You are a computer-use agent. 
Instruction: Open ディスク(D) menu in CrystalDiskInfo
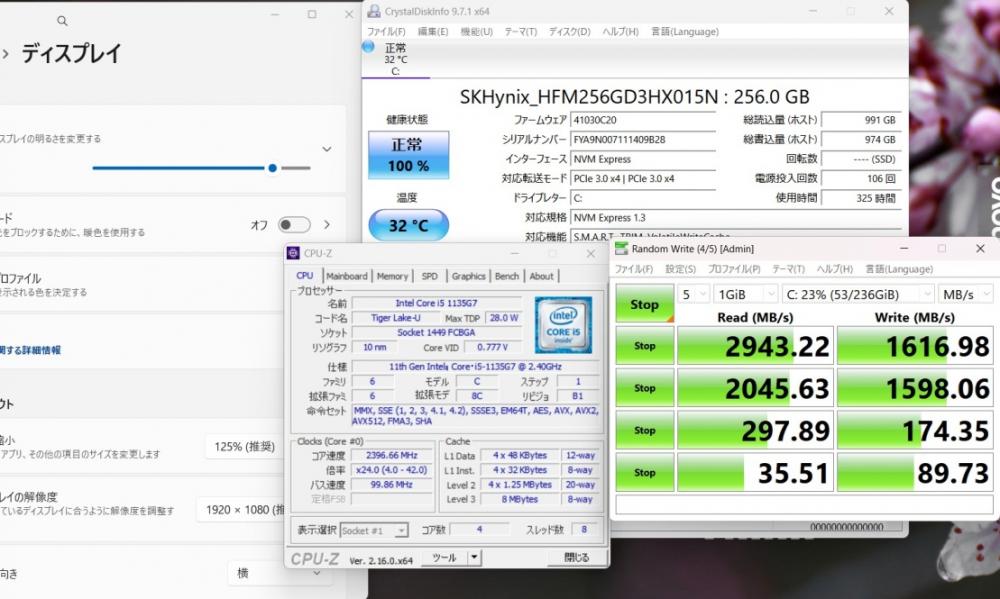570,31
